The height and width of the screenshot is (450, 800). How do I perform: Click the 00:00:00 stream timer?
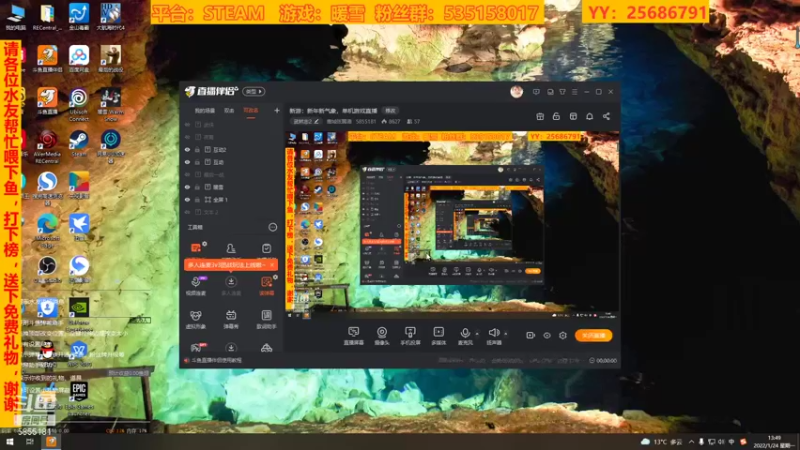[603, 360]
